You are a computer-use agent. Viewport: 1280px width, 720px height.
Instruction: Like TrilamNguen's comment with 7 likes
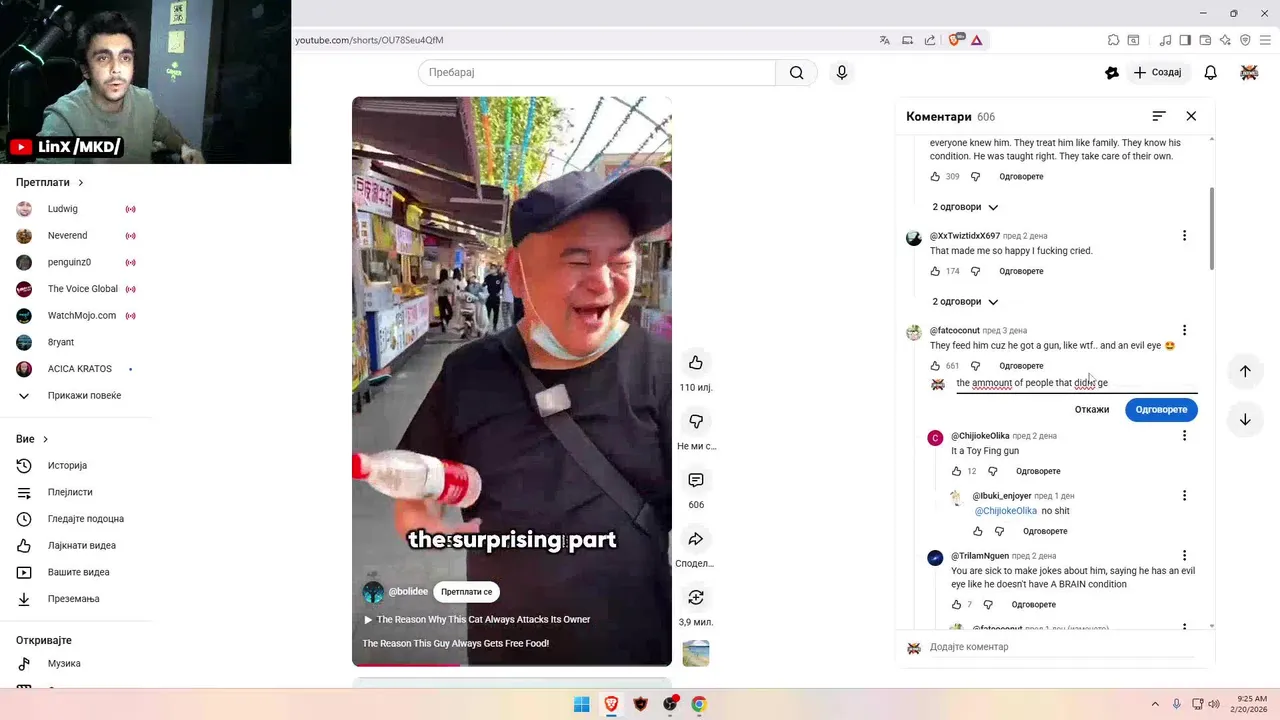tap(956, 604)
